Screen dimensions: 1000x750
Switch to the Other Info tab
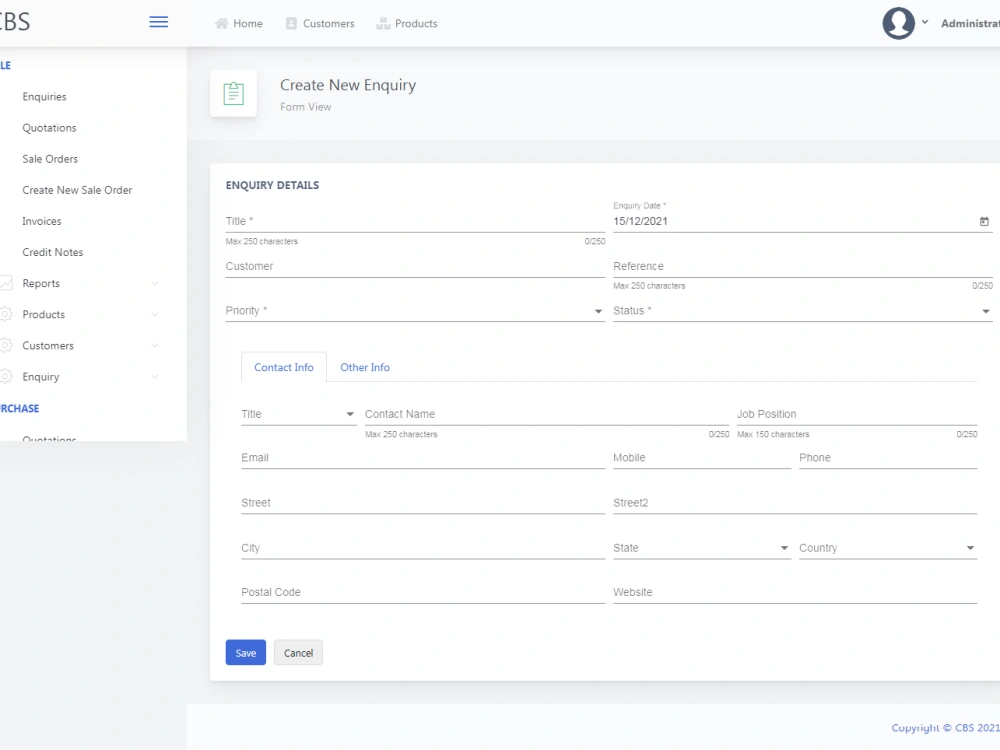[365, 367]
